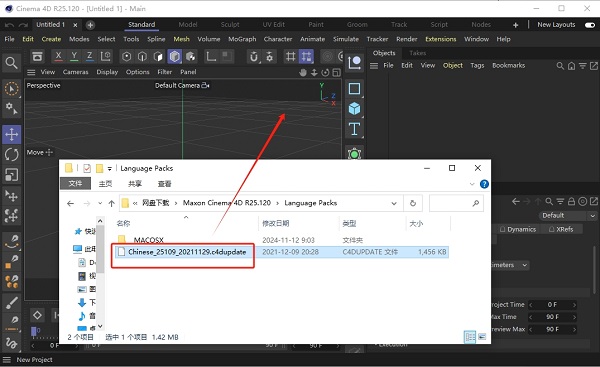
Task: Click the Undo arrow in Cinema 4D
Action: pos(10,25)
